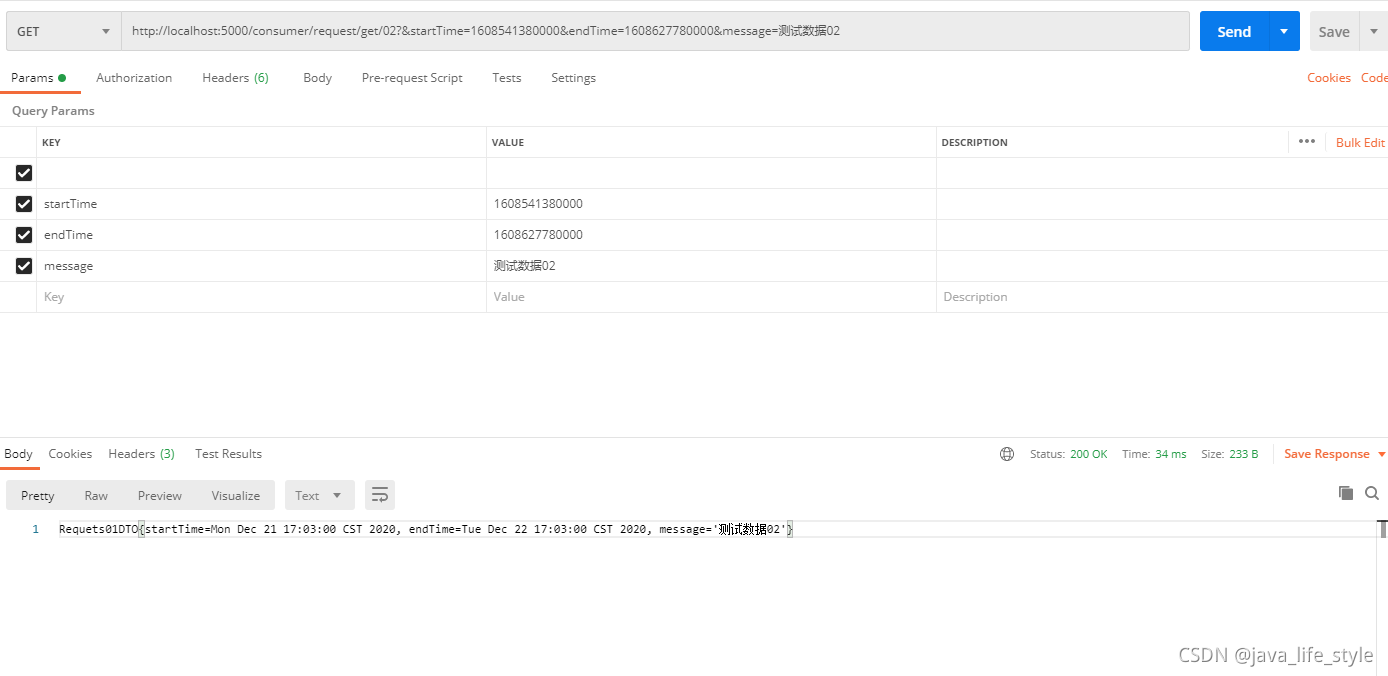1388x676 pixels.
Task: Click the Description placeholder field
Action: pyautogui.click(x=1162, y=297)
